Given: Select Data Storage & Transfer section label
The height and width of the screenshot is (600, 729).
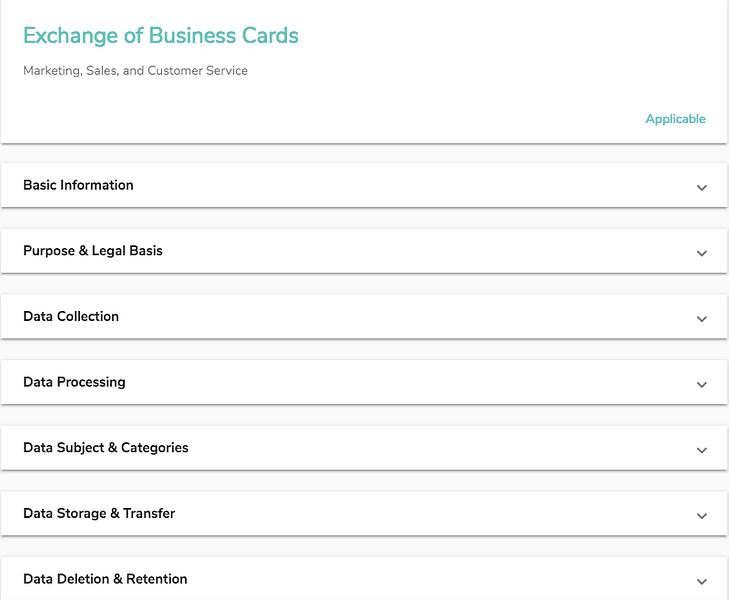Looking at the screenshot, I should (x=99, y=513).
